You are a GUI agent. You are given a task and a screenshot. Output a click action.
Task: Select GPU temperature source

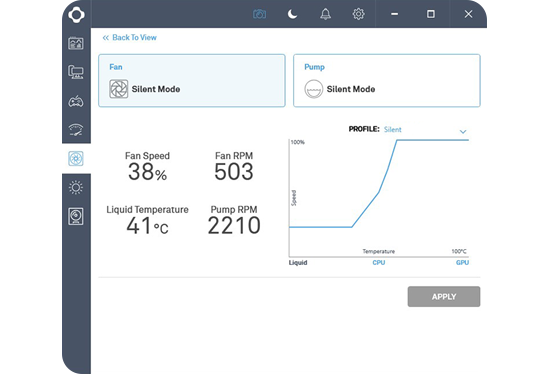[462, 263]
